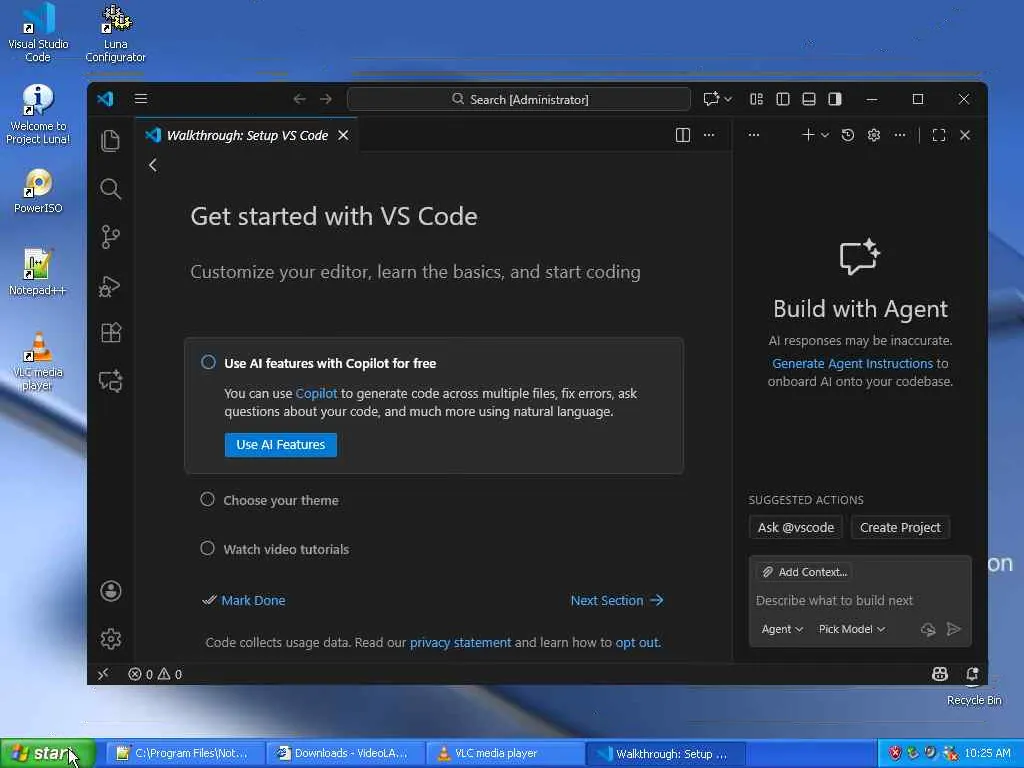
Task: Click the Copilot status bar icon
Action: [x=940, y=674]
